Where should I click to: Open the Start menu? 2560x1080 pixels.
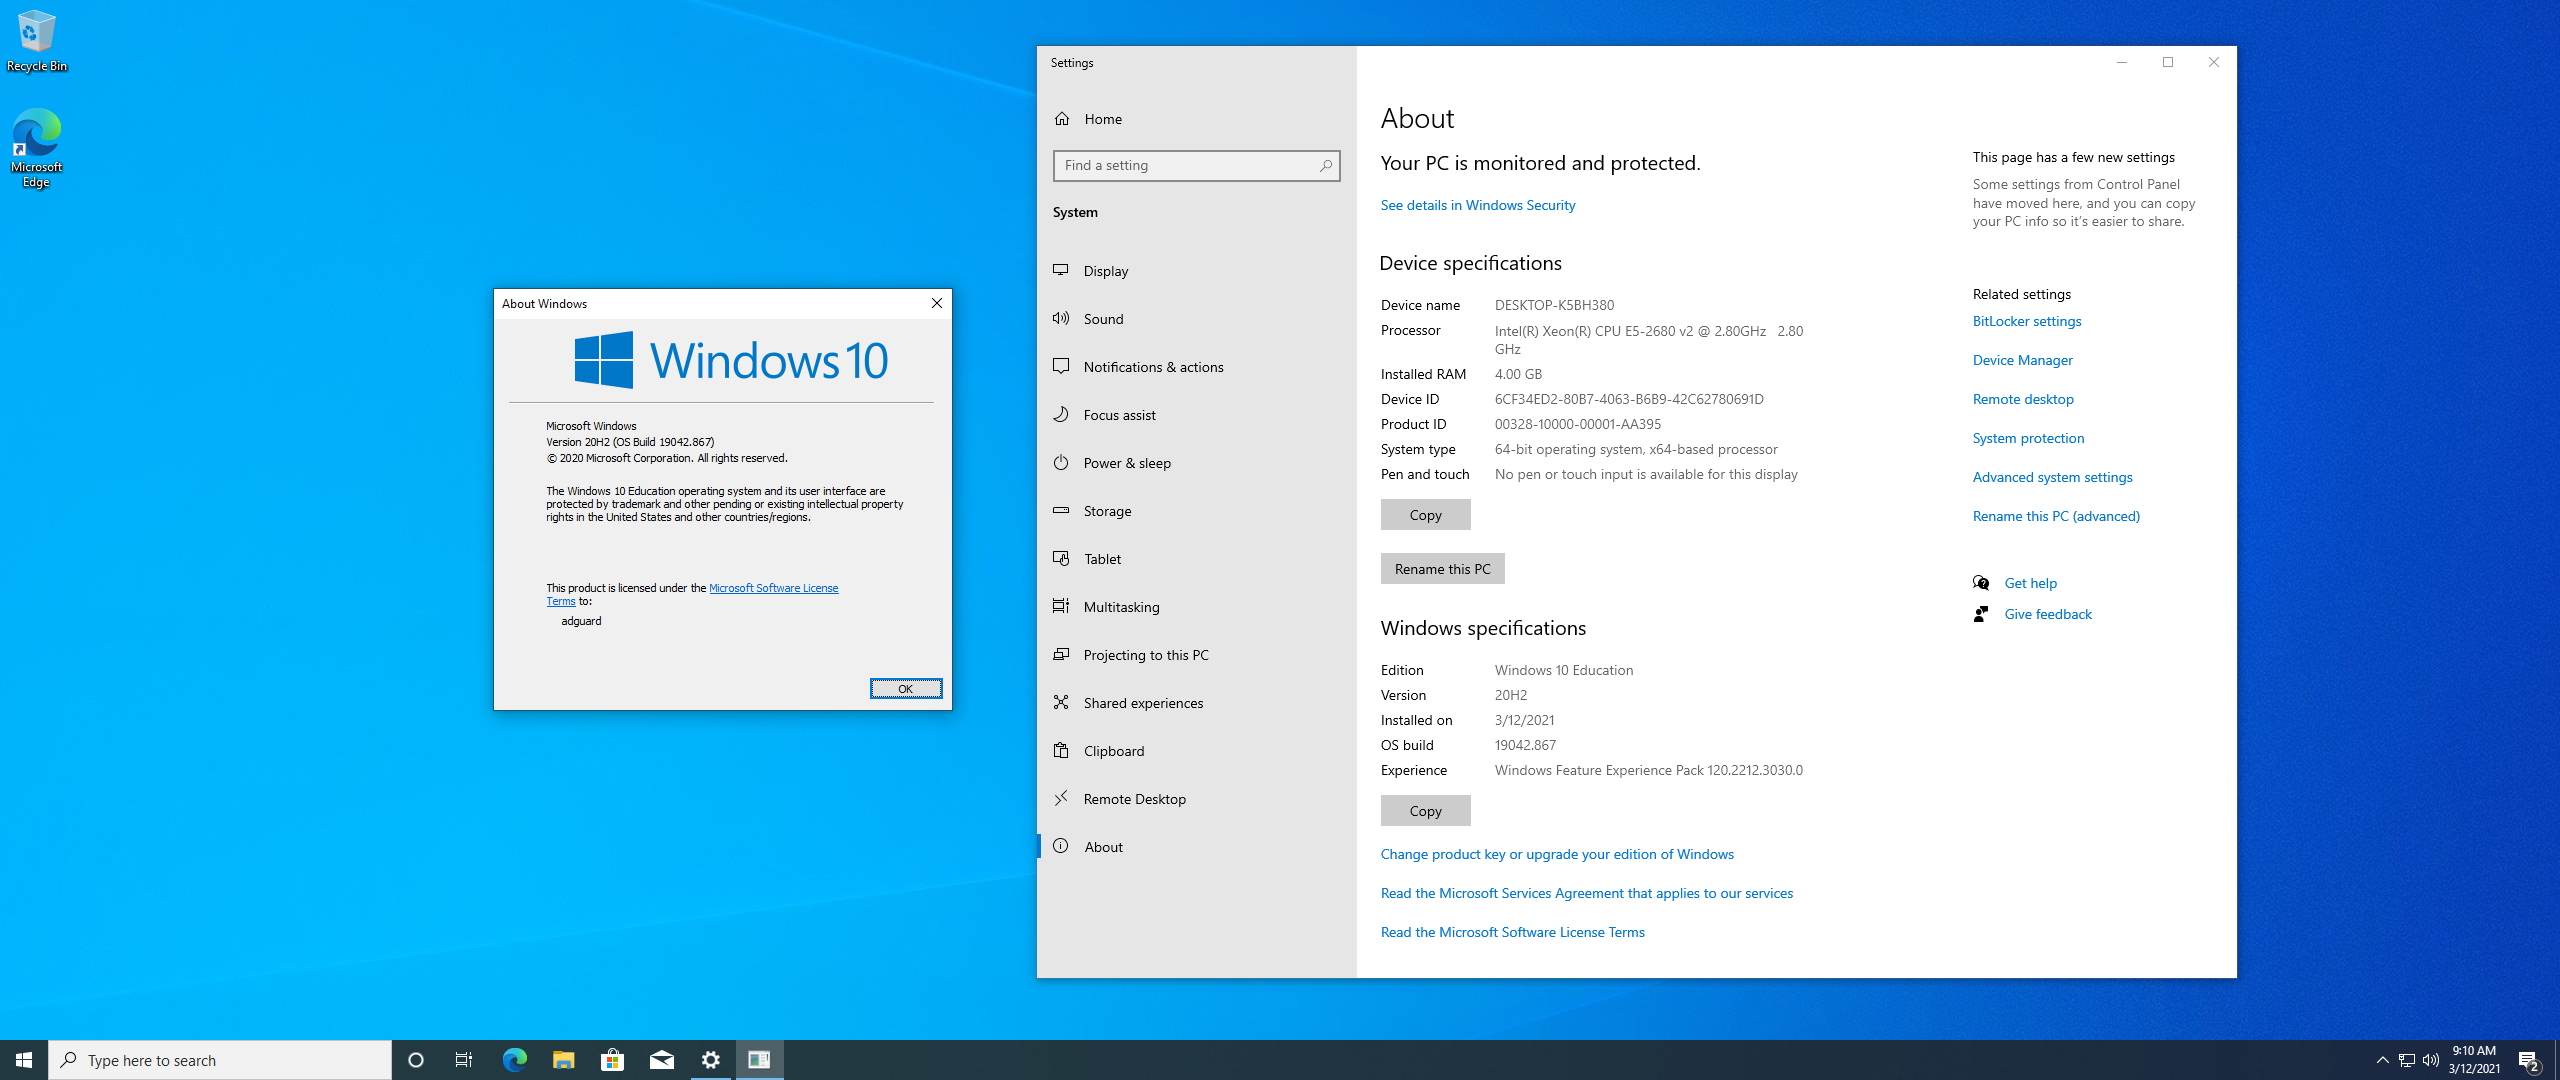click(24, 1060)
